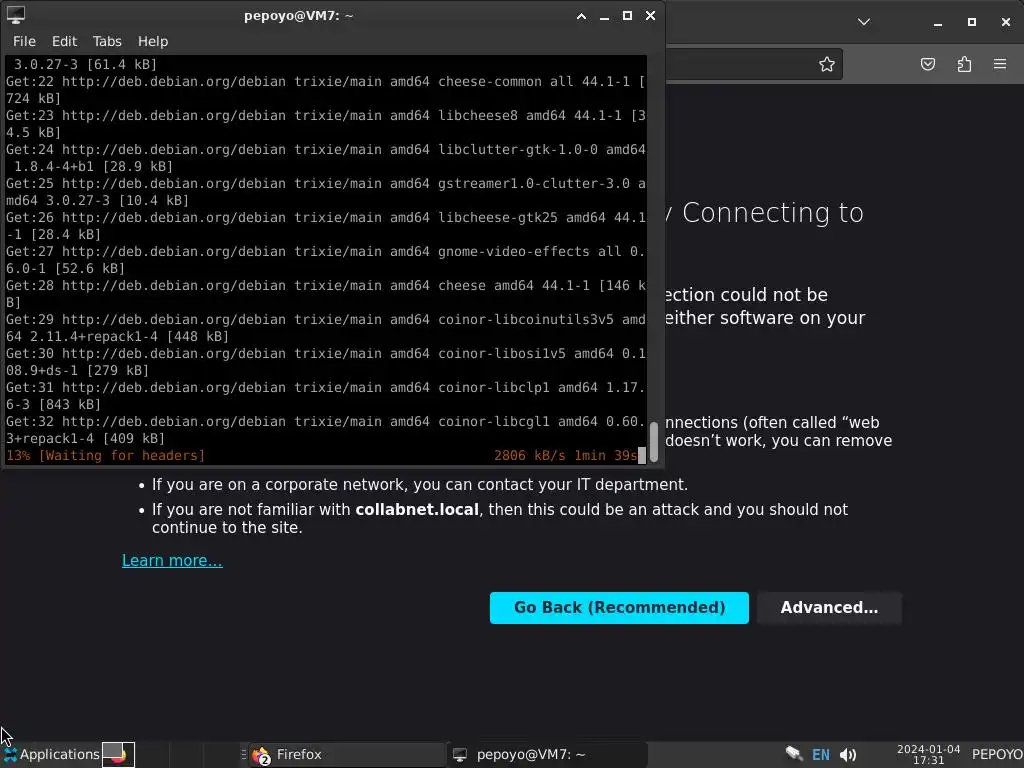Screen dimensions: 1024x768
Task: Close the pepoyo@VM7 terminal window
Action: pos(650,16)
